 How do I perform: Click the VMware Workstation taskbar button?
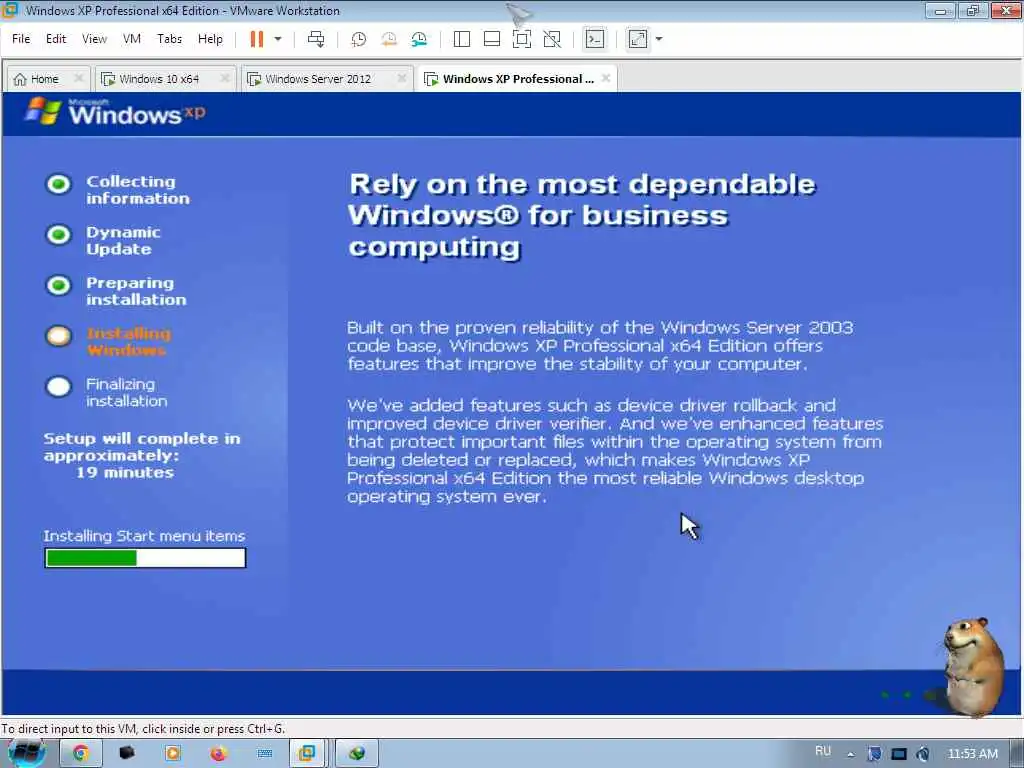click(x=308, y=753)
